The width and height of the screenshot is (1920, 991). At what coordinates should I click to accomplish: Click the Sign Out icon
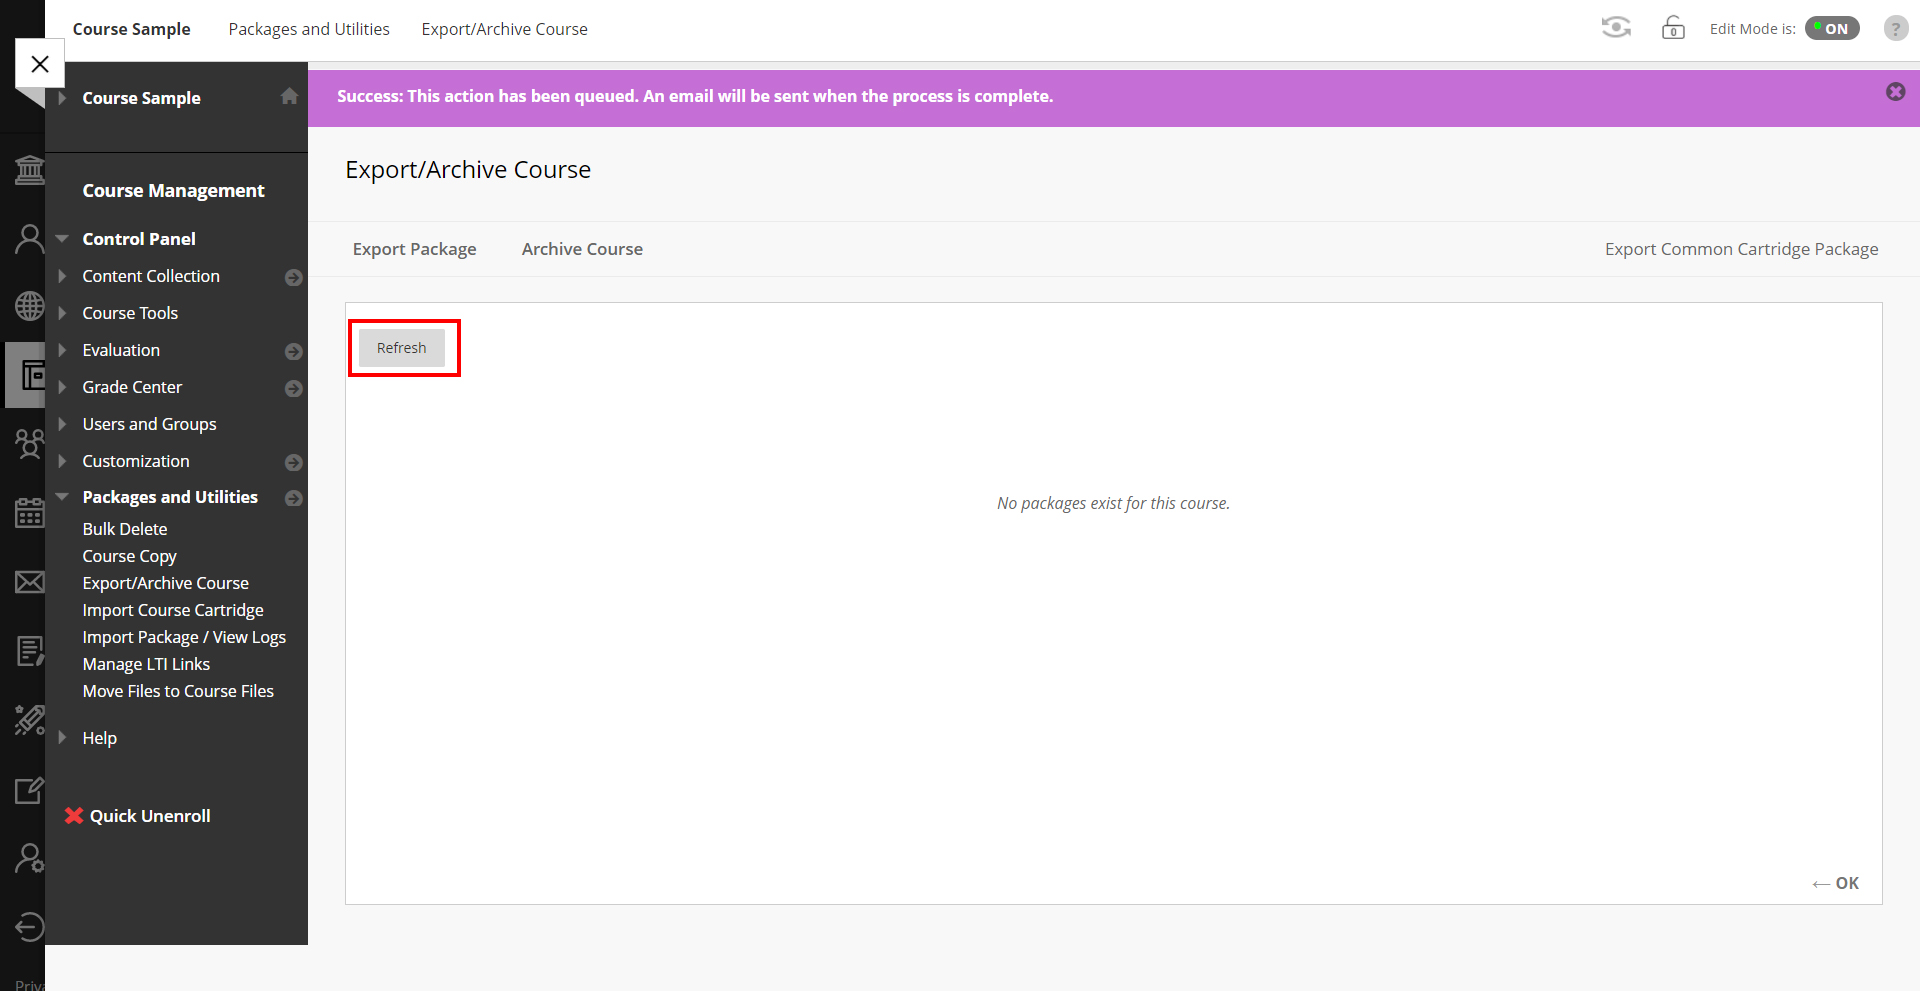[x=29, y=927]
